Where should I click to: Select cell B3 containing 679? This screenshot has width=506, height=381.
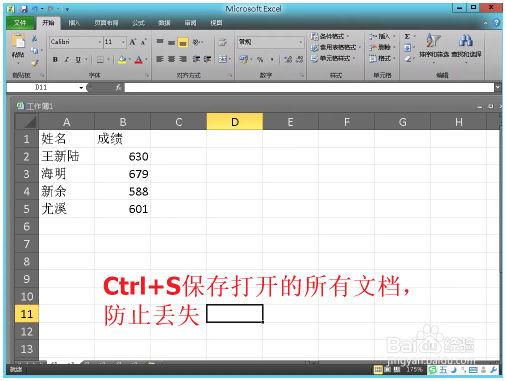122,174
